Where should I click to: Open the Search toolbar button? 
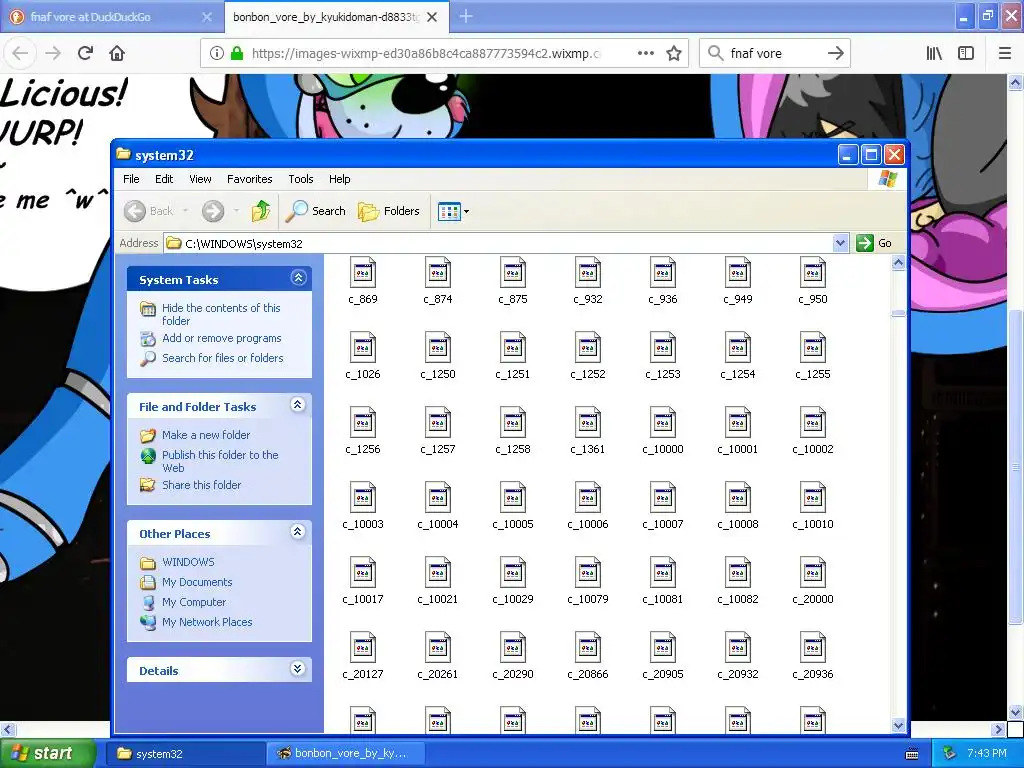click(316, 211)
